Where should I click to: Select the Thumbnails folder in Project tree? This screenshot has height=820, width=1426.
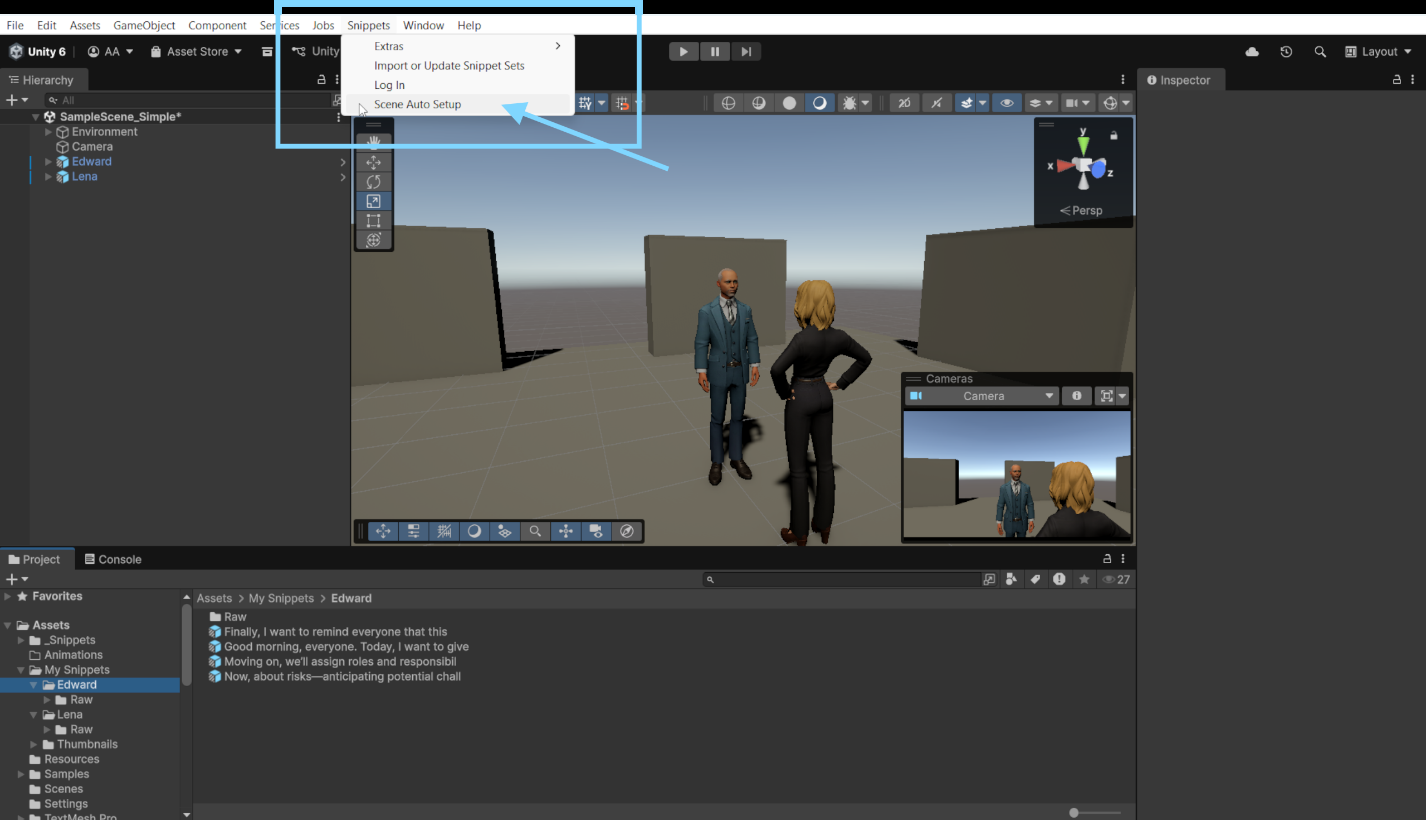(87, 744)
